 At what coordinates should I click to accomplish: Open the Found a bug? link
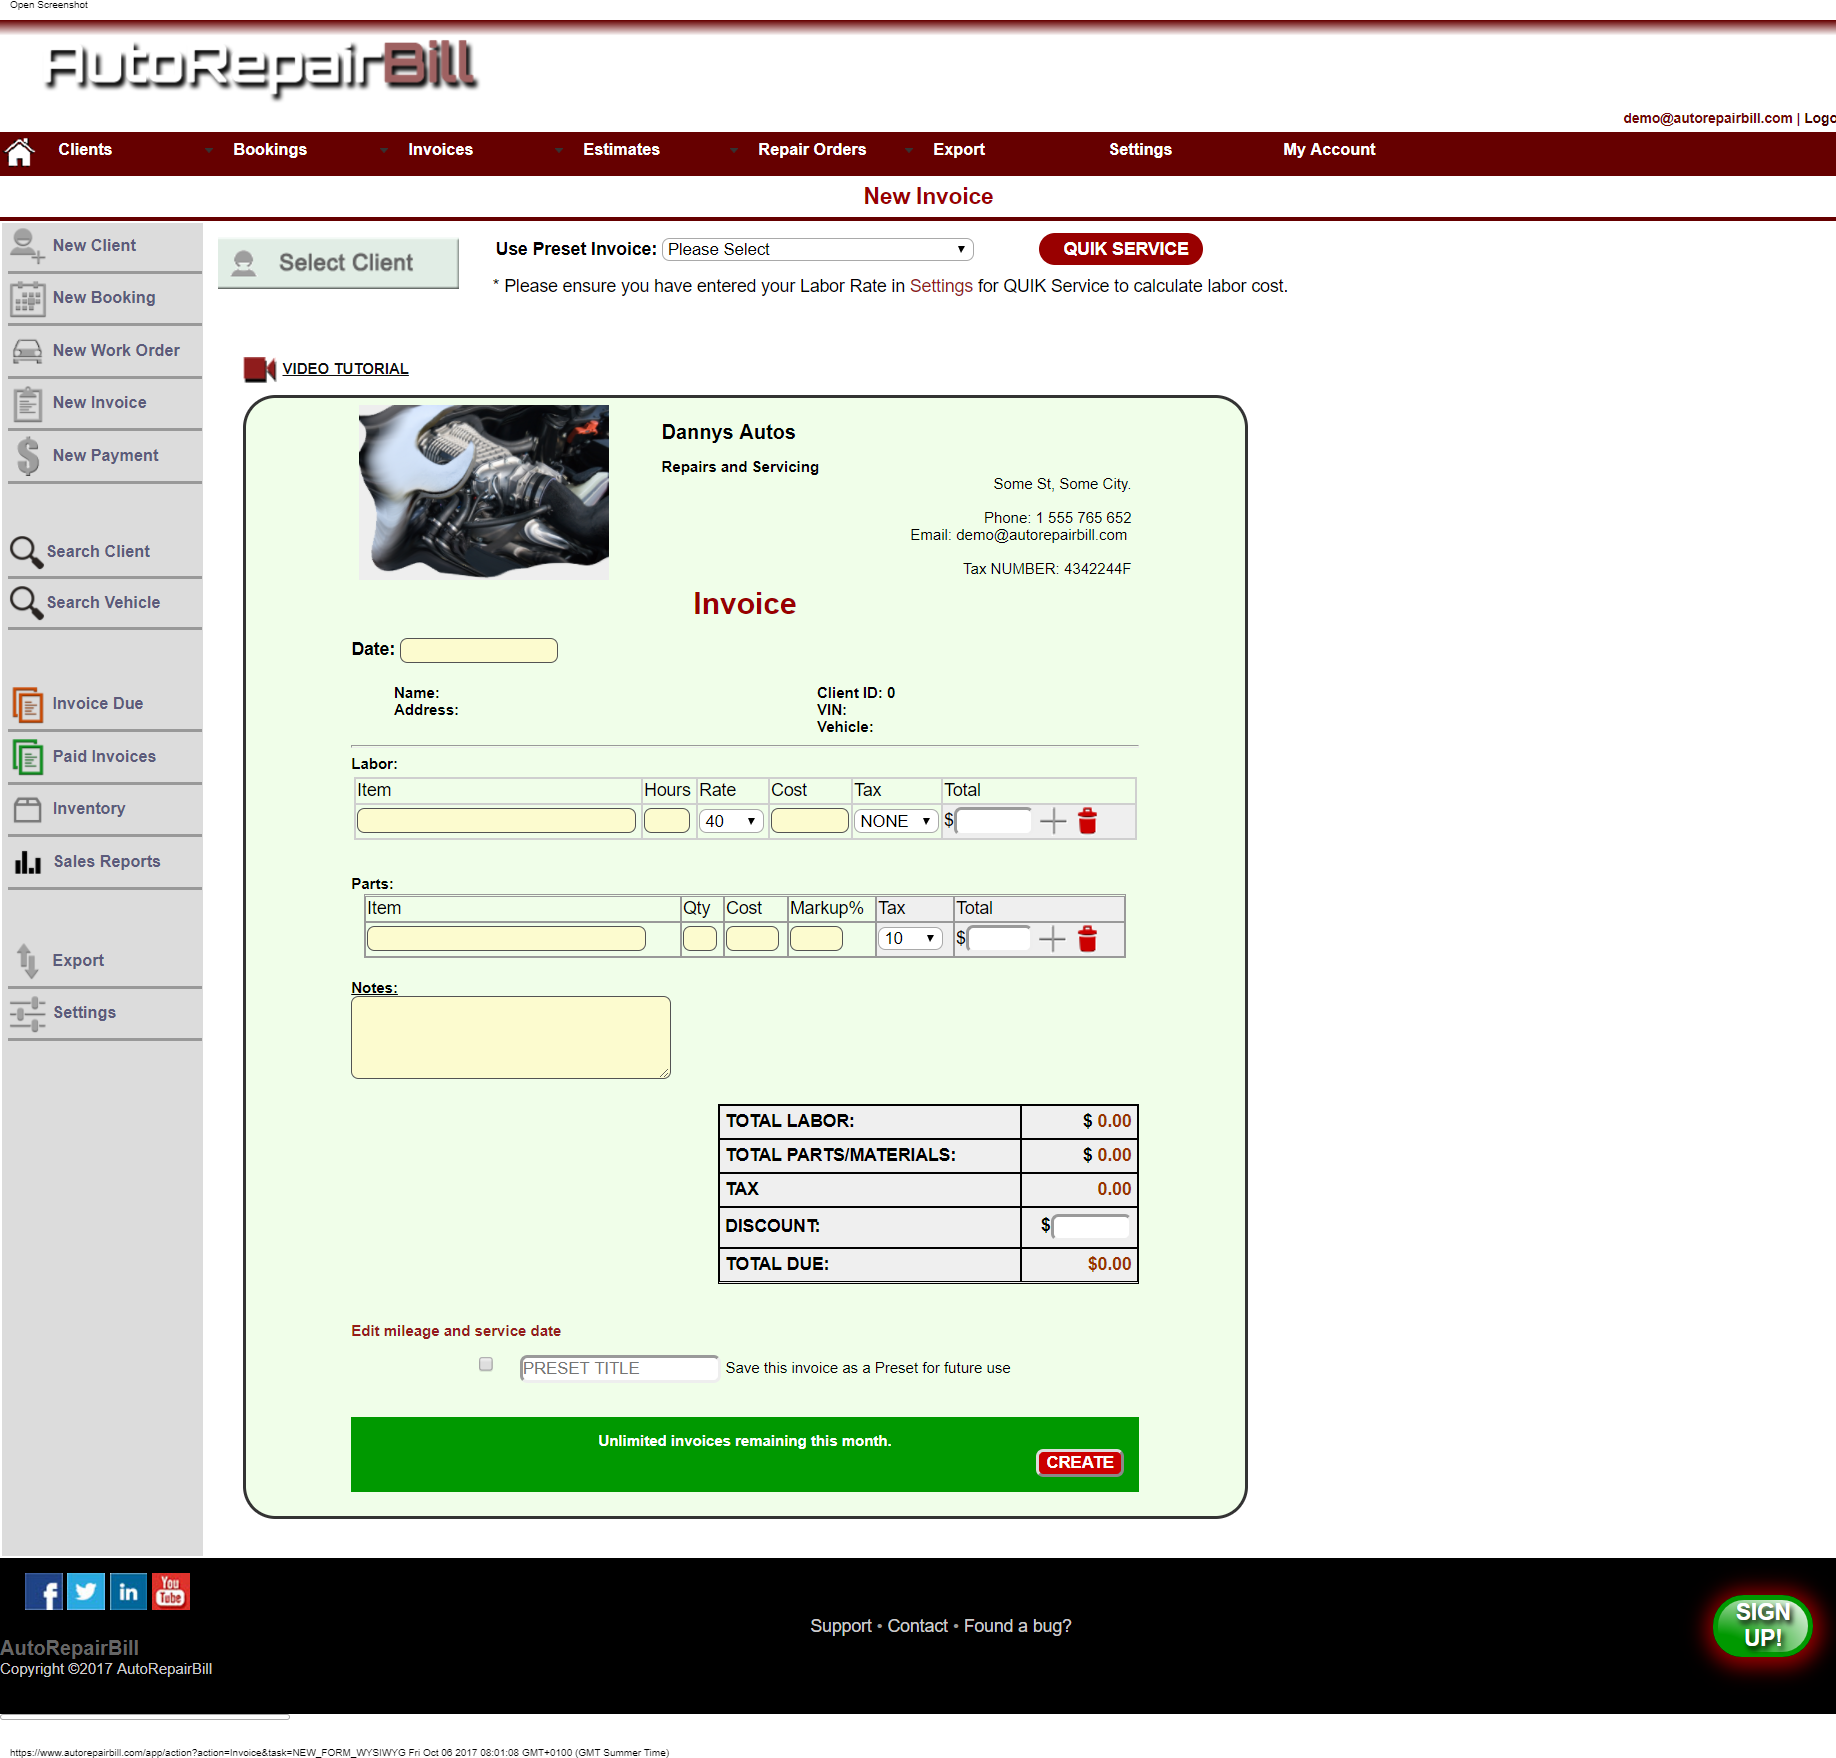(1018, 1626)
